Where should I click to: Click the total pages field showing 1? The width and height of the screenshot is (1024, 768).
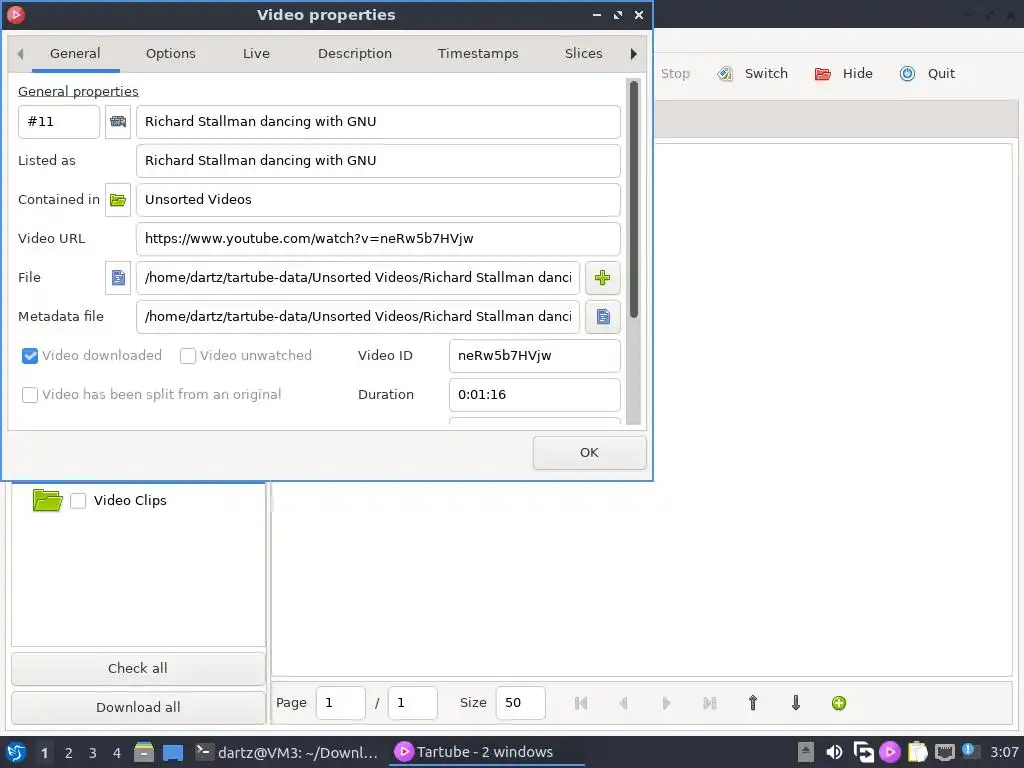[x=413, y=703]
